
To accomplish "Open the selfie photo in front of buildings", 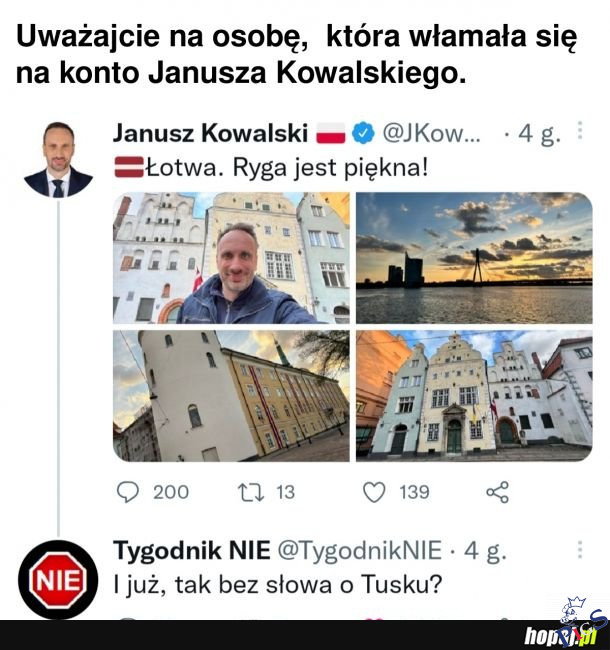I will tap(231, 258).
